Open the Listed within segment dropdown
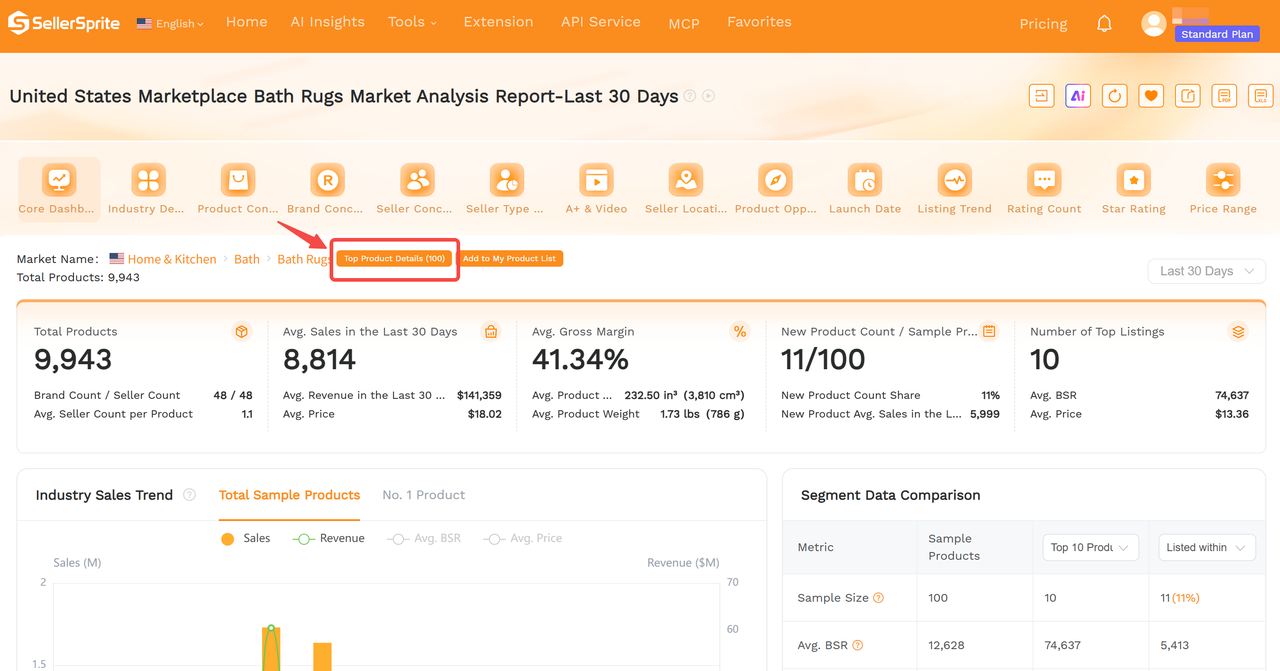The width and height of the screenshot is (1280, 671). point(1207,547)
